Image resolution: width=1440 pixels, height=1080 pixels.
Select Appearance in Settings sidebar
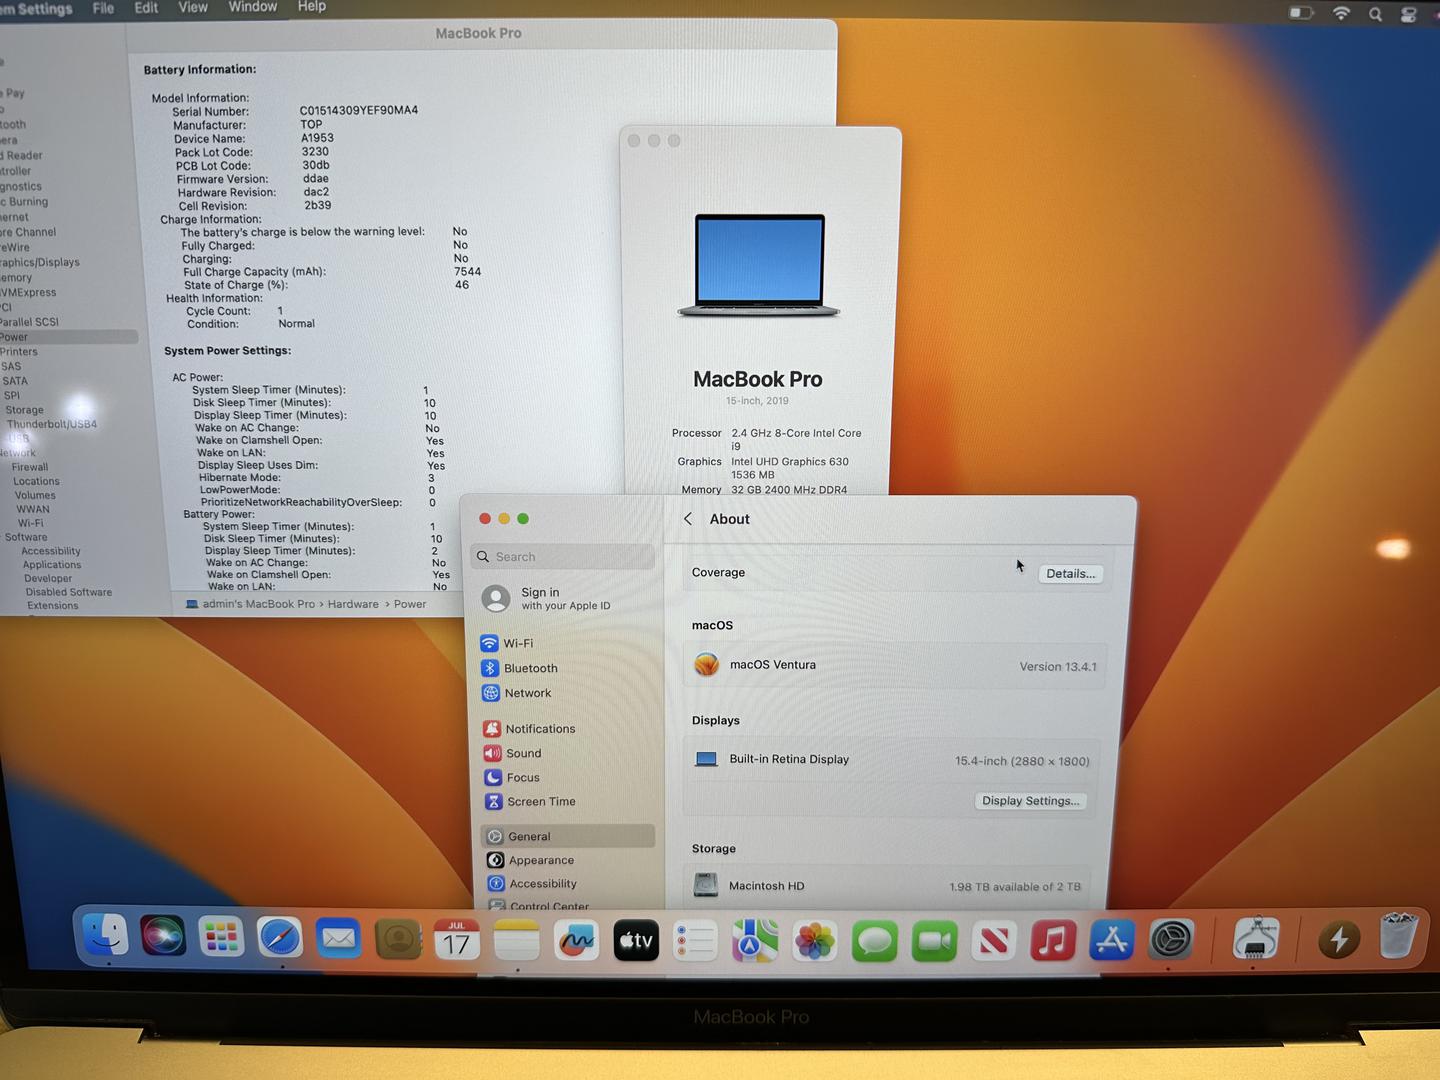(x=531, y=860)
